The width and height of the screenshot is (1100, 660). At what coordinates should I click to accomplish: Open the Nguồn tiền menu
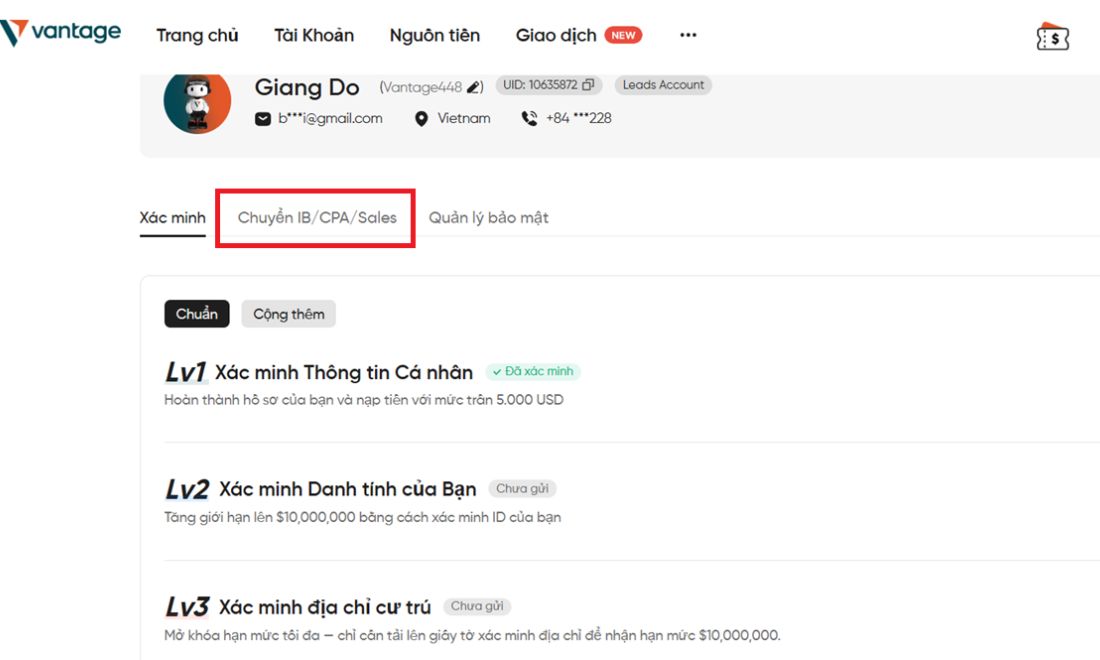[435, 35]
